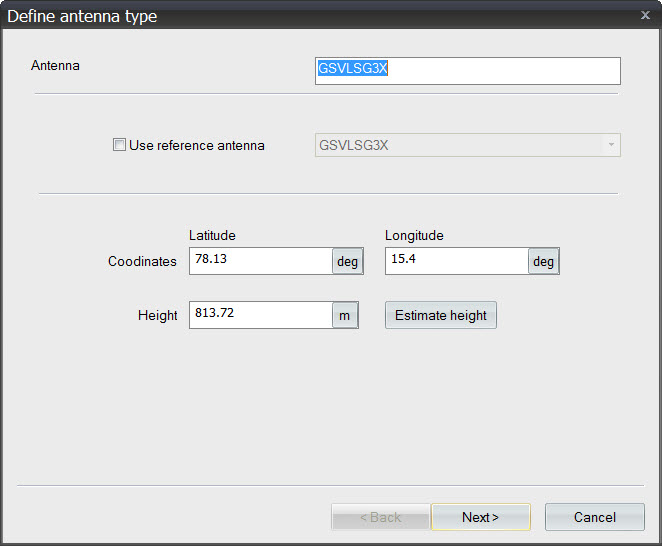Image resolution: width=662 pixels, height=546 pixels.
Task: Go back with the Back button
Action: click(x=380, y=517)
